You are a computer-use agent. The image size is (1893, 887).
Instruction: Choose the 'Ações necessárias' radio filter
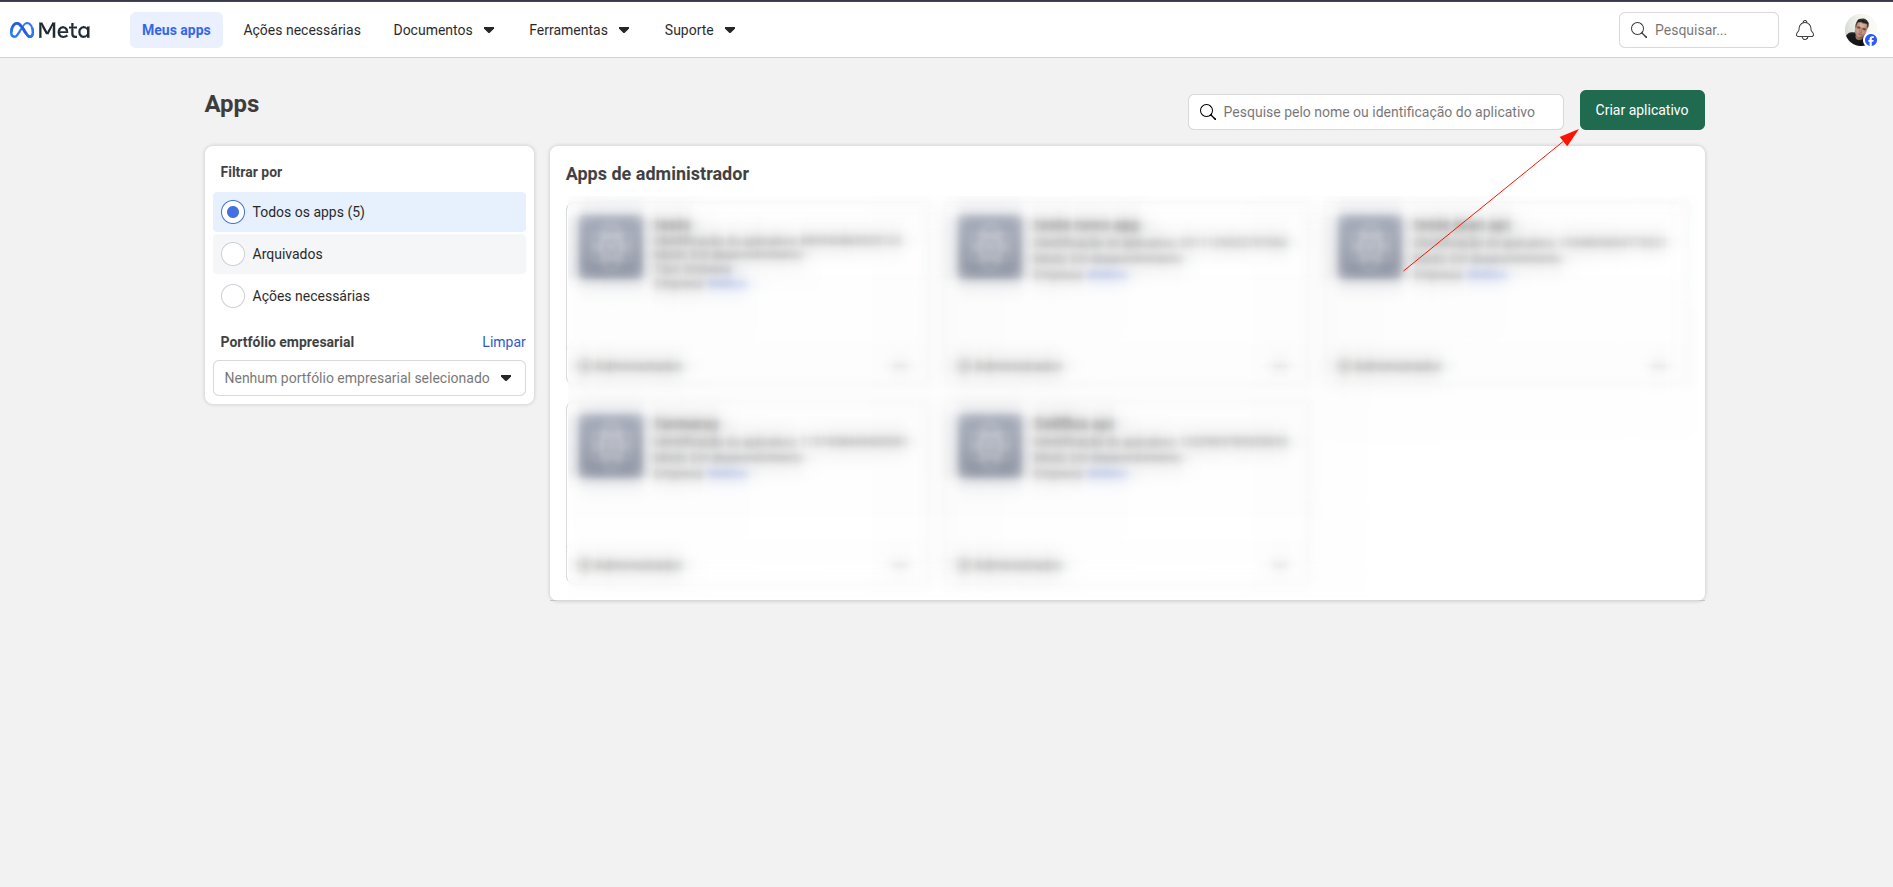[x=233, y=296]
